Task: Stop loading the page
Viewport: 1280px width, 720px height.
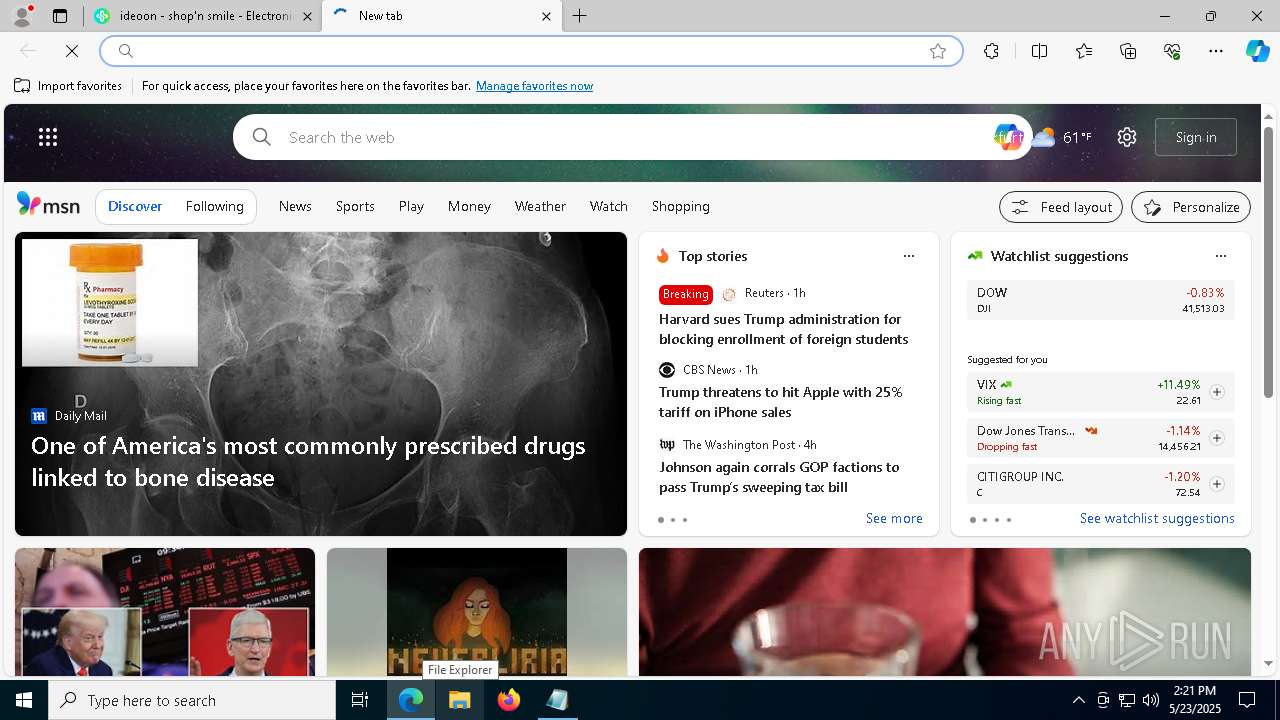Action: coord(72,51)
